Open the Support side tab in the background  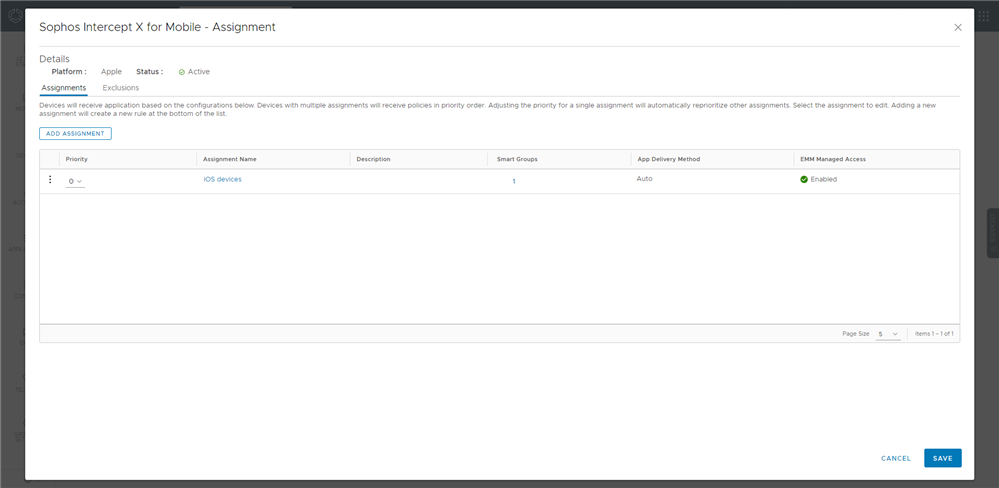click(993, 233)
